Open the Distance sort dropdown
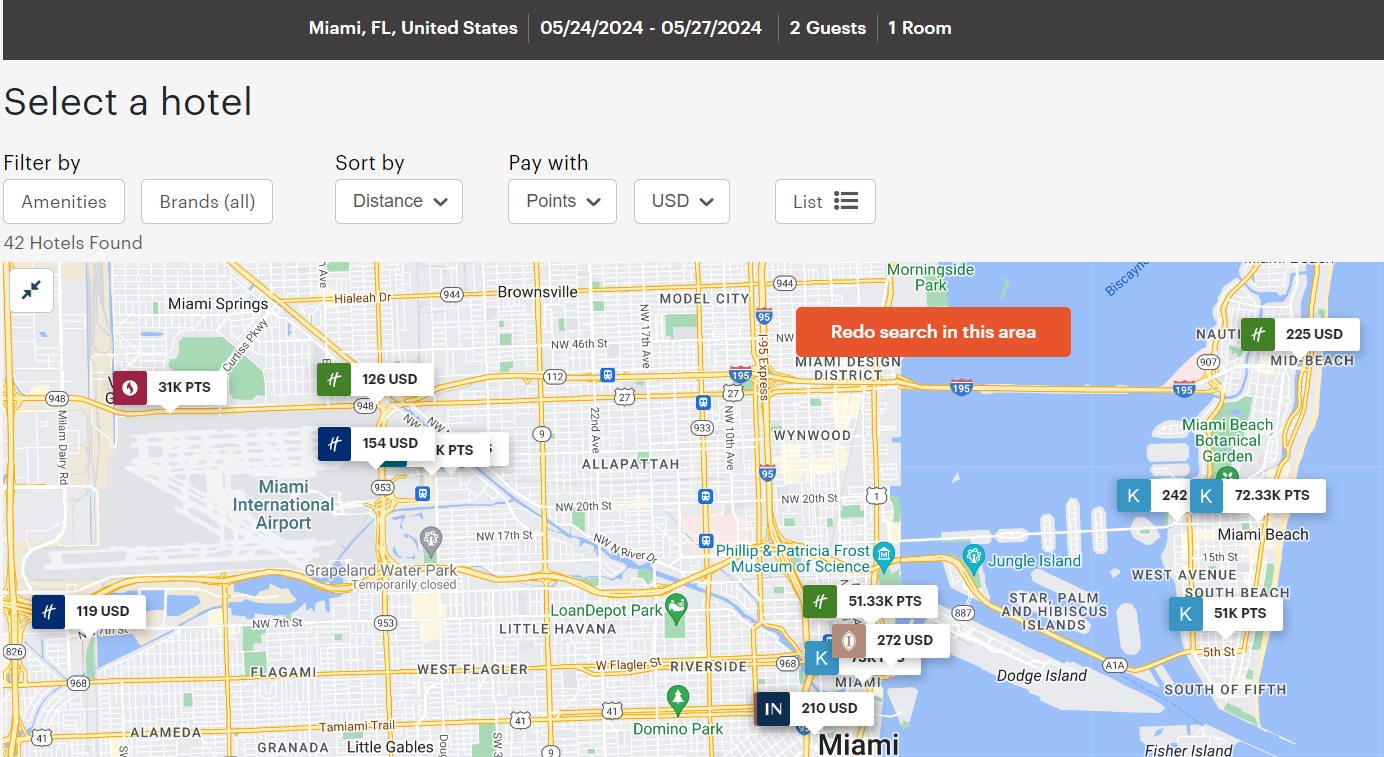The height and width of the screenshot is (757, 1384). pyautogui.click(x=398, y=201)
